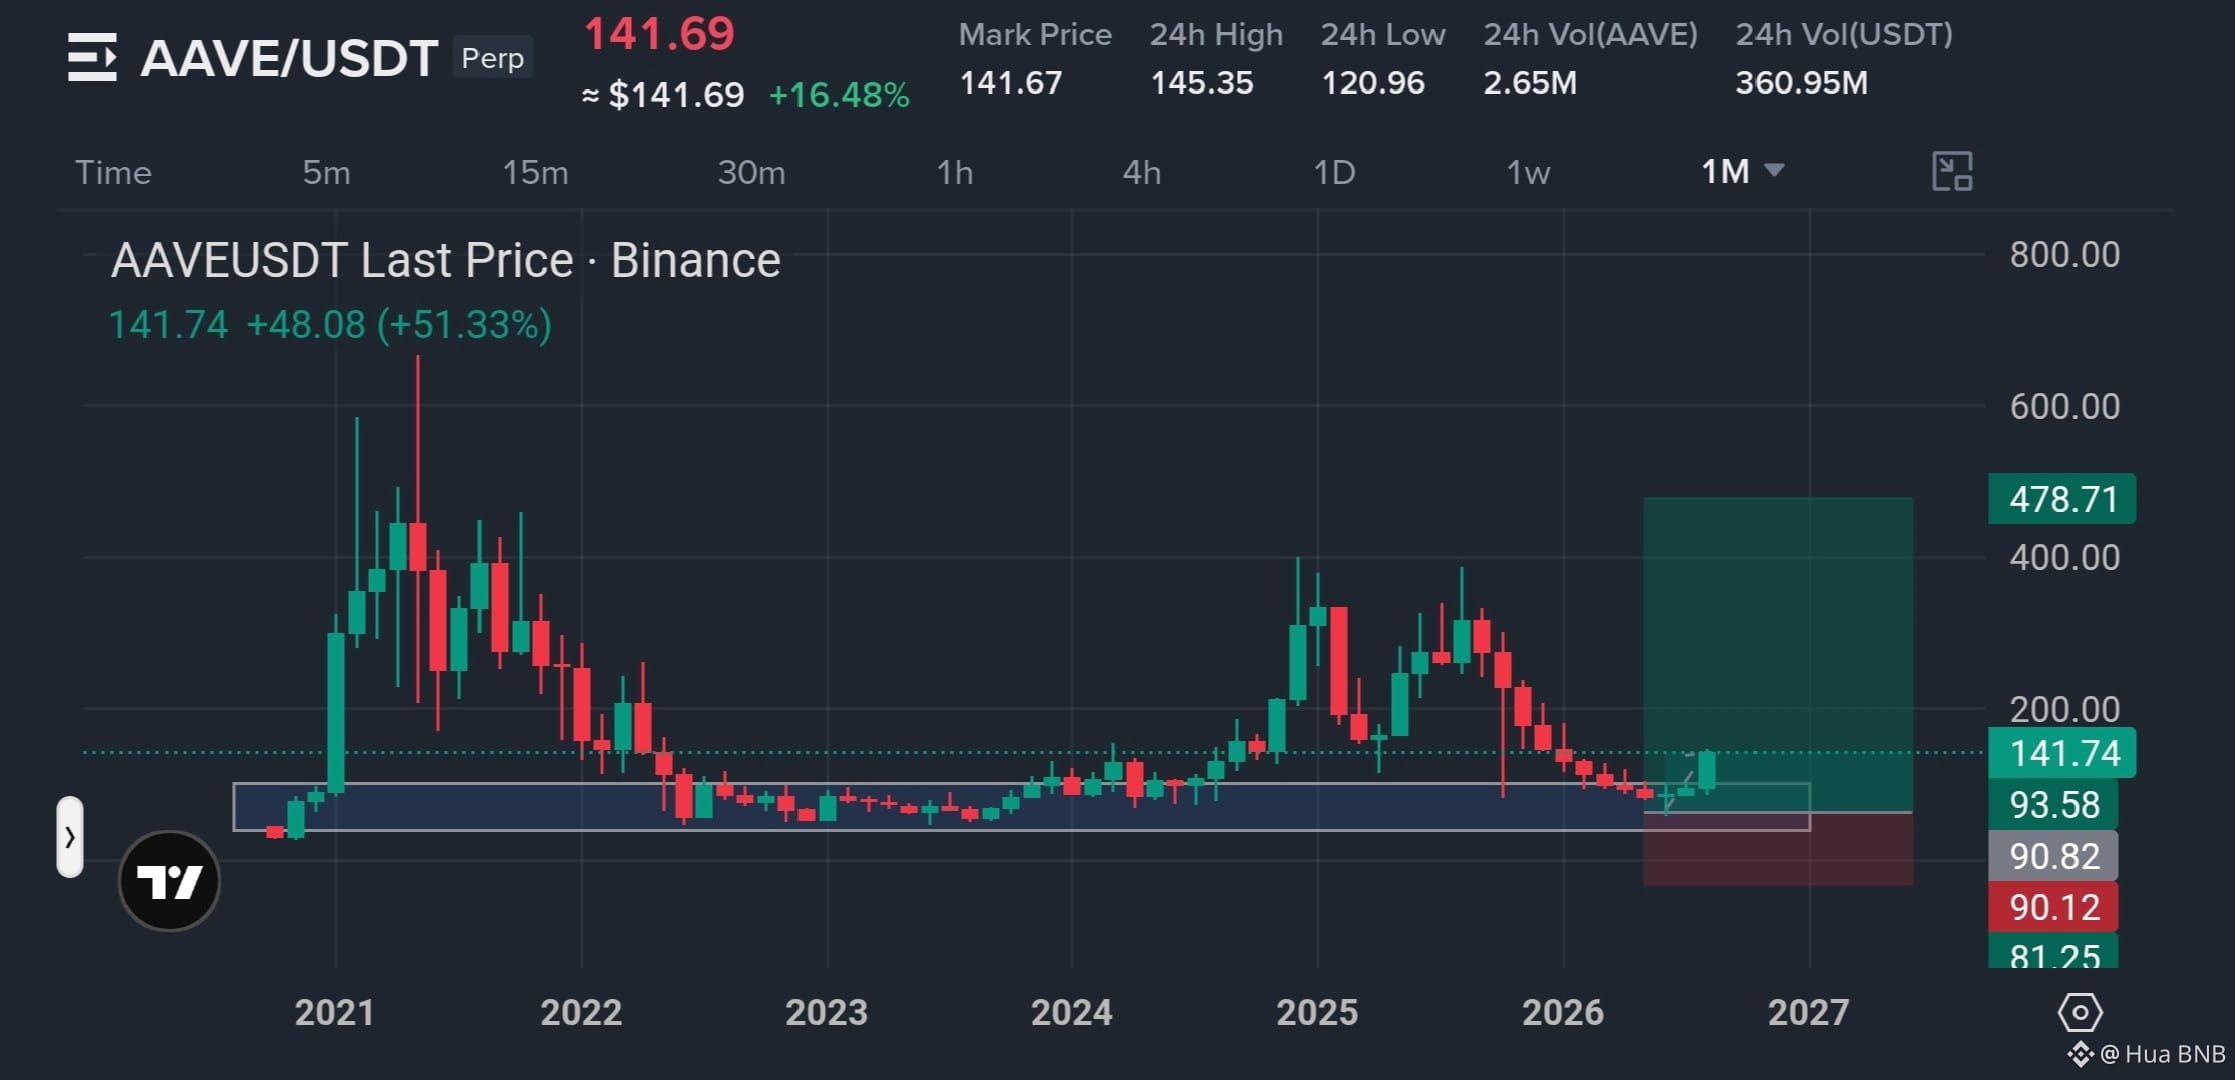Click the +48.08 (+51.33%) chart change
Viewport: 2235px width, 1080px height.
point(399,325)
